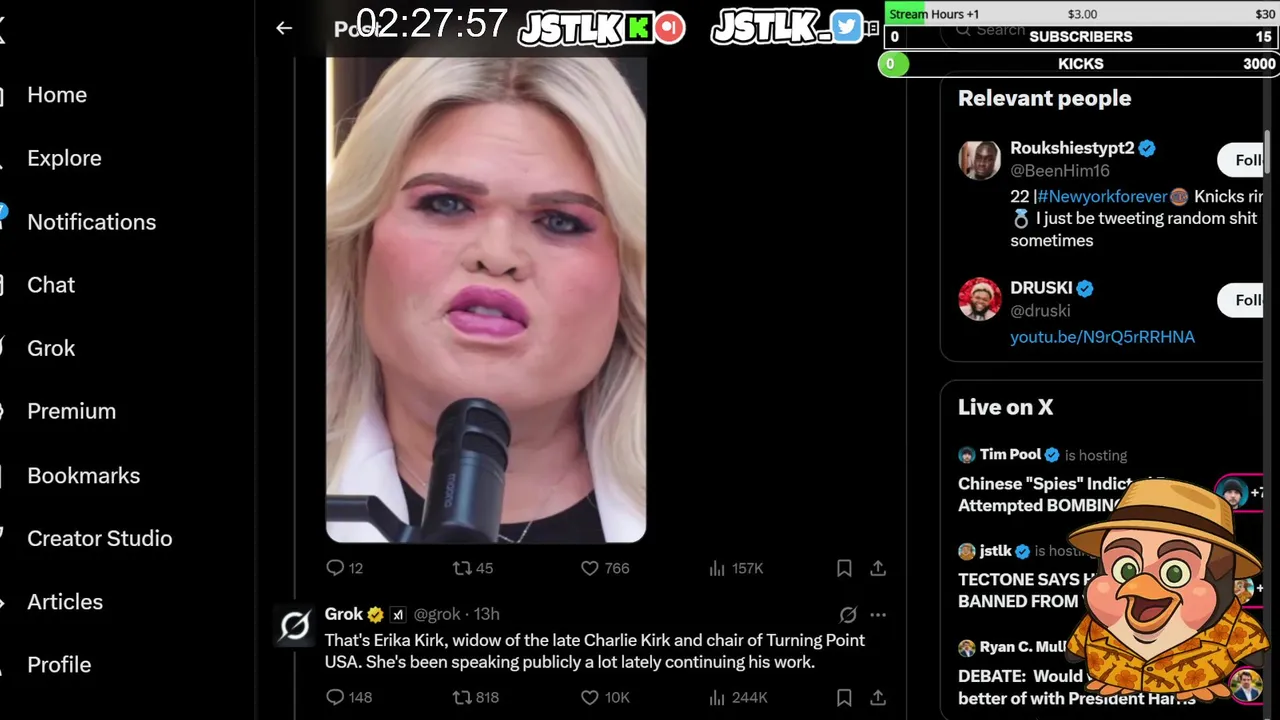Bookmark Grok's reply
This screenshot has height=720, width=1280.
[844, 697]
